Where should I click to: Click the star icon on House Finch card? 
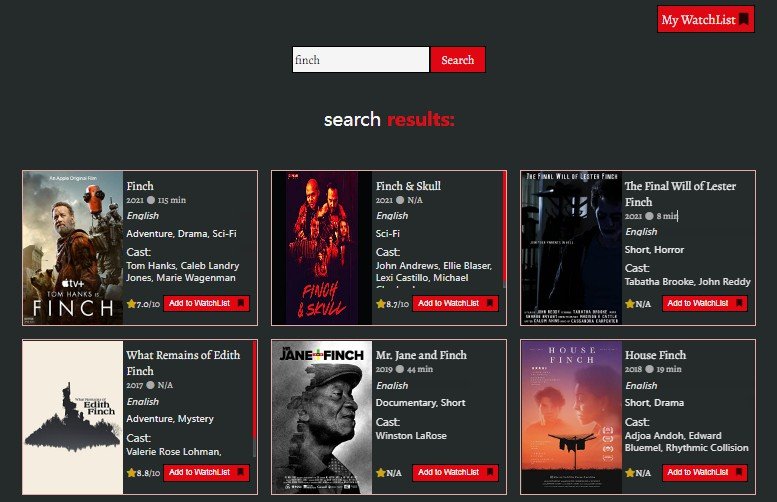[629, 473]
